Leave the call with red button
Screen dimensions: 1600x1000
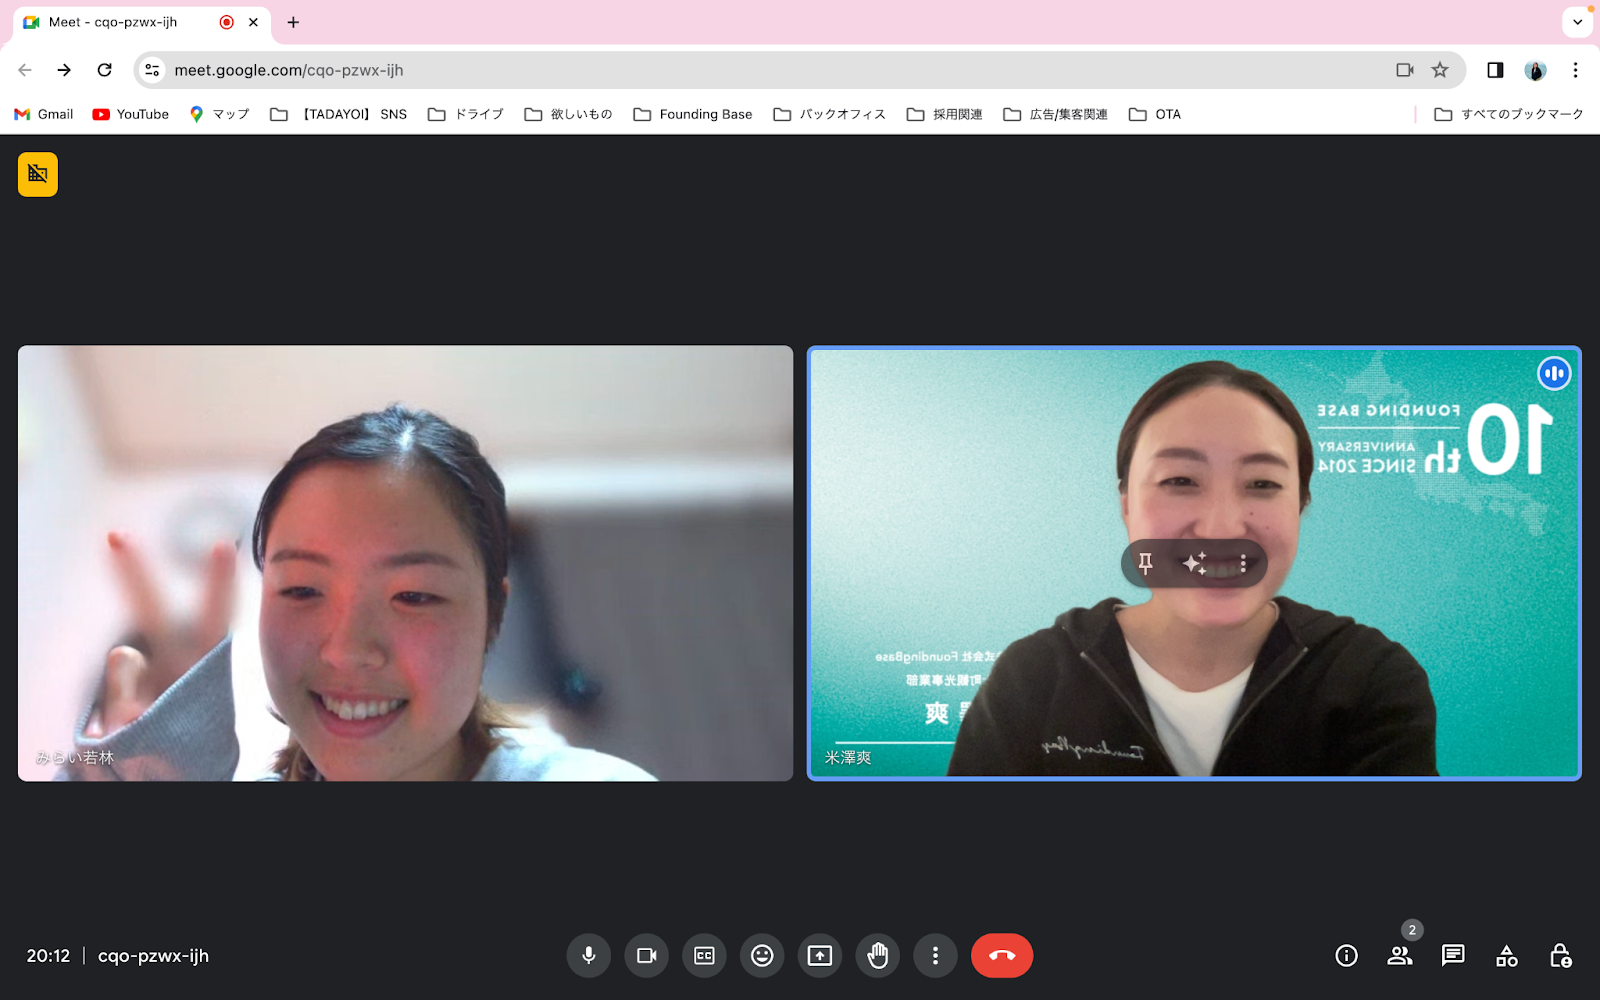point(1002,956)
